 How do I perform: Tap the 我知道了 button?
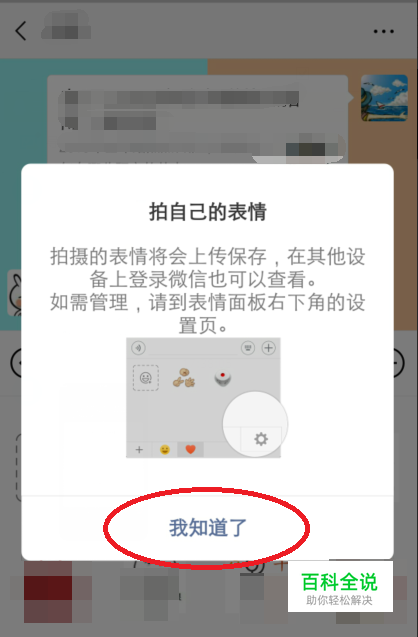208,527
